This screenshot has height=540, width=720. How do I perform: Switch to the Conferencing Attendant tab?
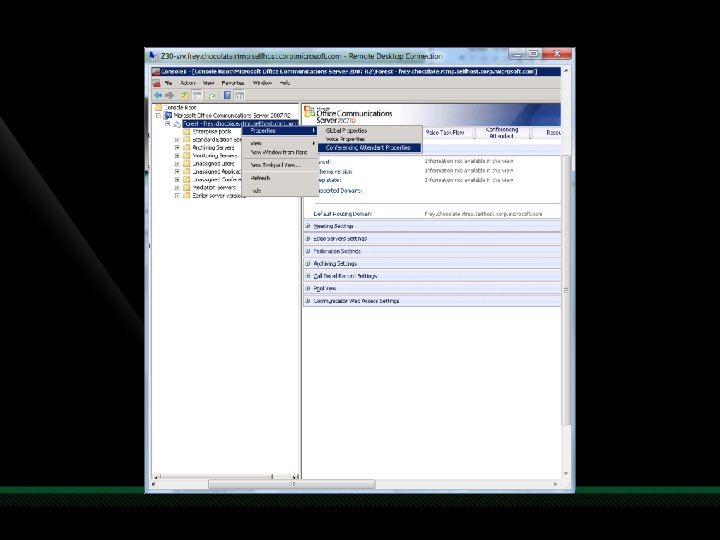pyautogui.click(x=502, y=133)
